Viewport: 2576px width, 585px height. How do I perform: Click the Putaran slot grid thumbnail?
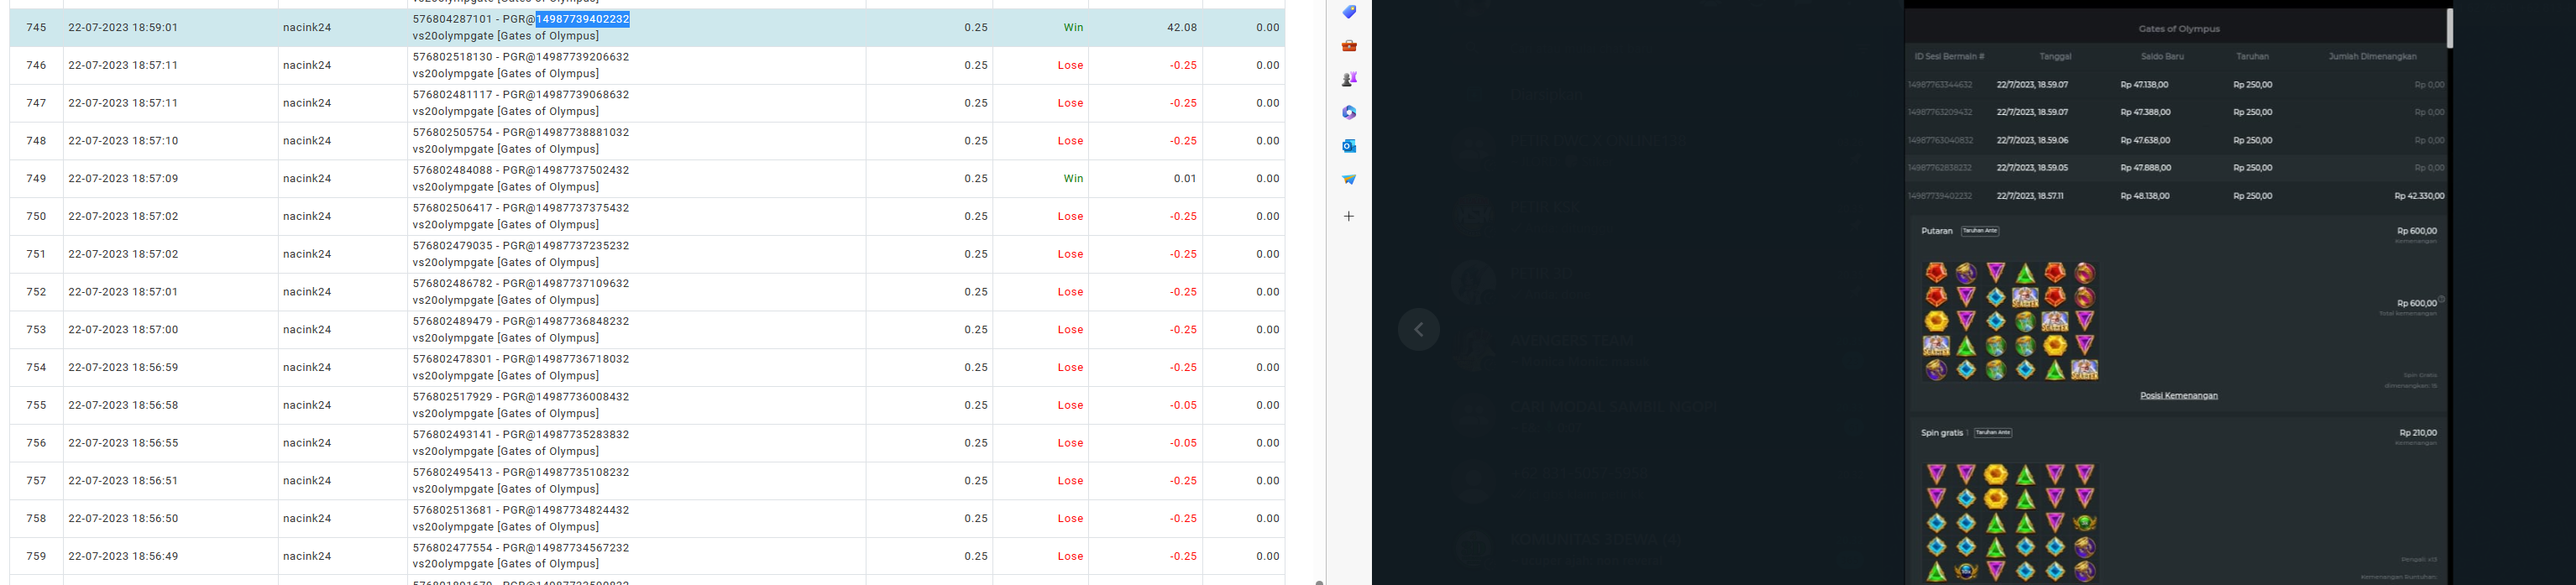click(x=2010, y=321)
